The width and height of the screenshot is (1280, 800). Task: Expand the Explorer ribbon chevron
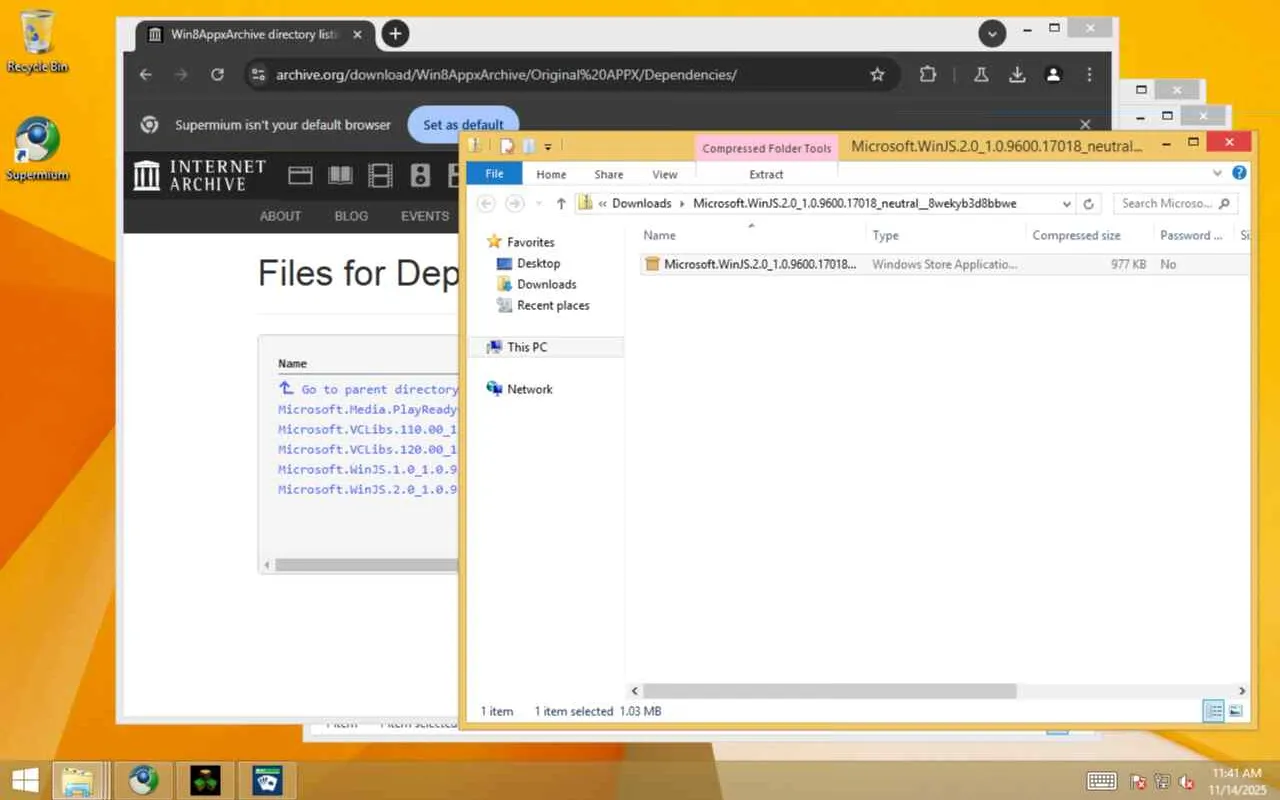[x=1218, y=173]
